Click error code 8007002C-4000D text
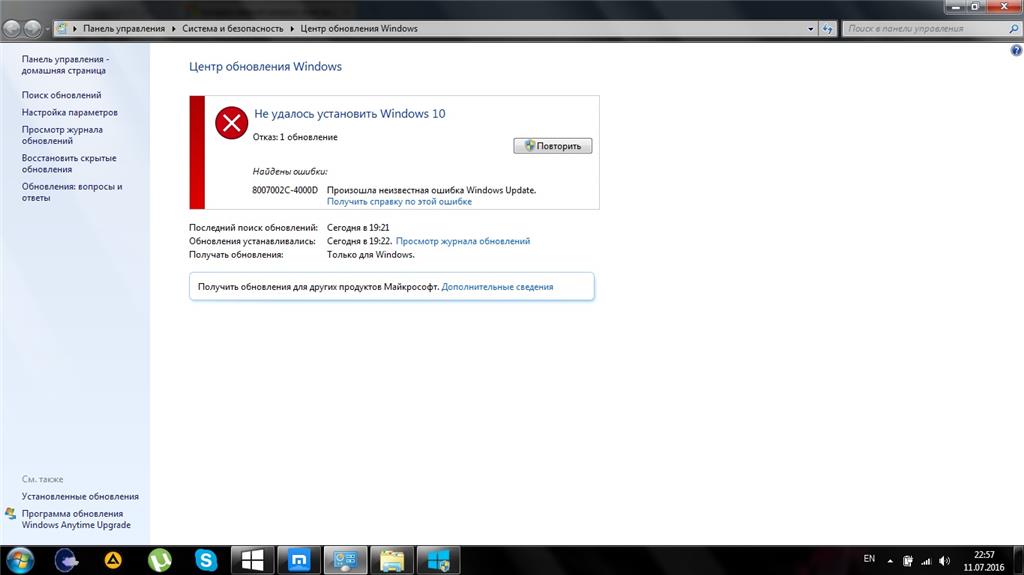This screenshot has height=575, width=1024. [x=285, y=190]
